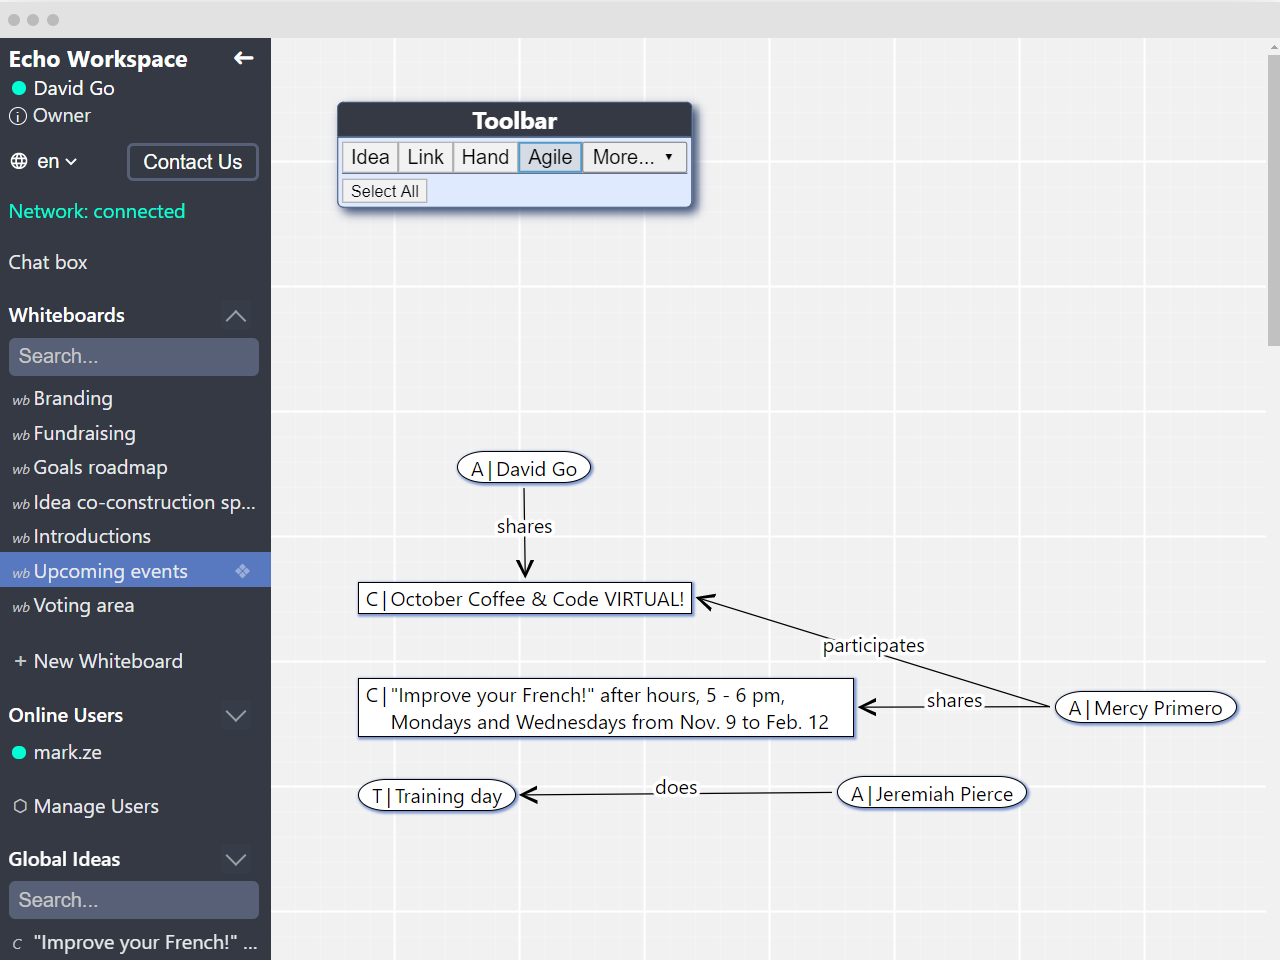Click the "participates" link label

[x=874, y=646]
